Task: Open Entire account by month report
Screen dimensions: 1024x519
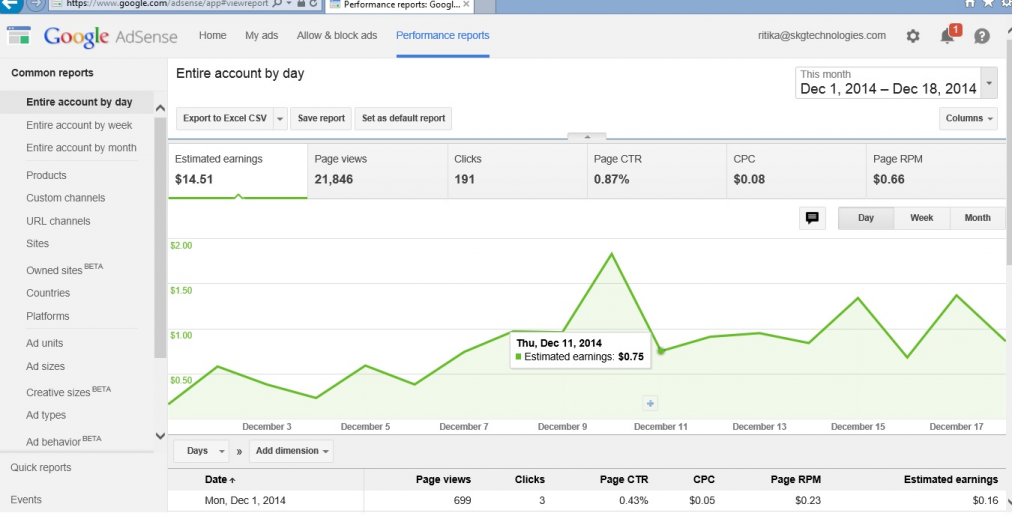Action: click(x=81, y=148)
